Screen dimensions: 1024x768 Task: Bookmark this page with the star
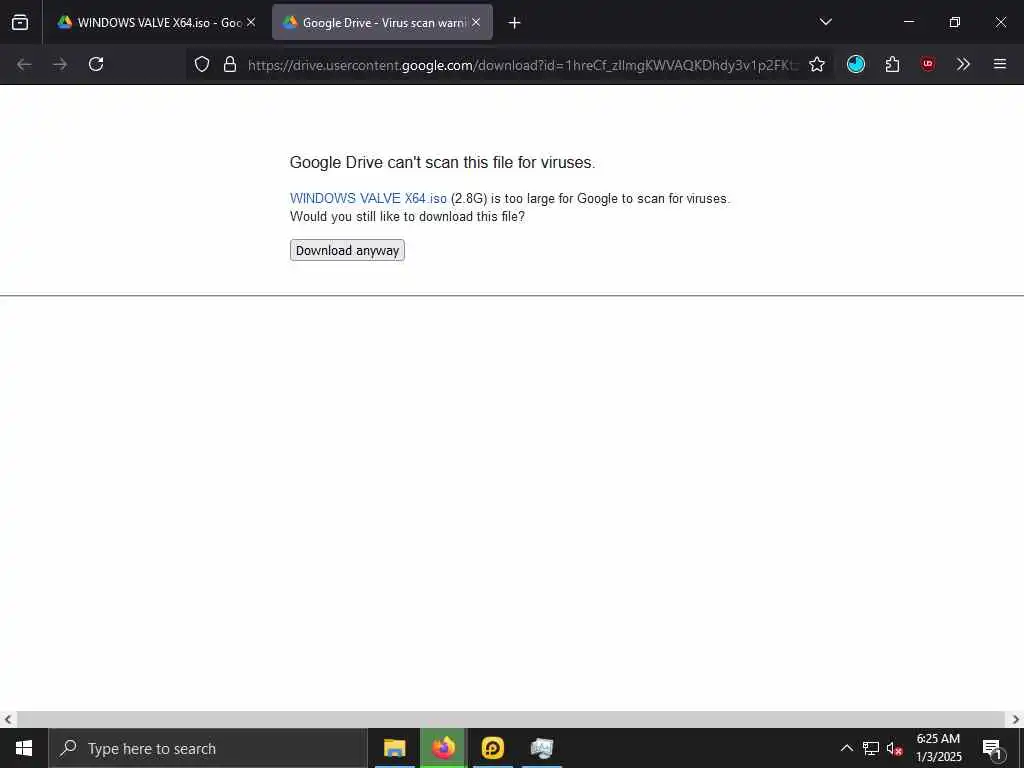click(x=817, y=64)
